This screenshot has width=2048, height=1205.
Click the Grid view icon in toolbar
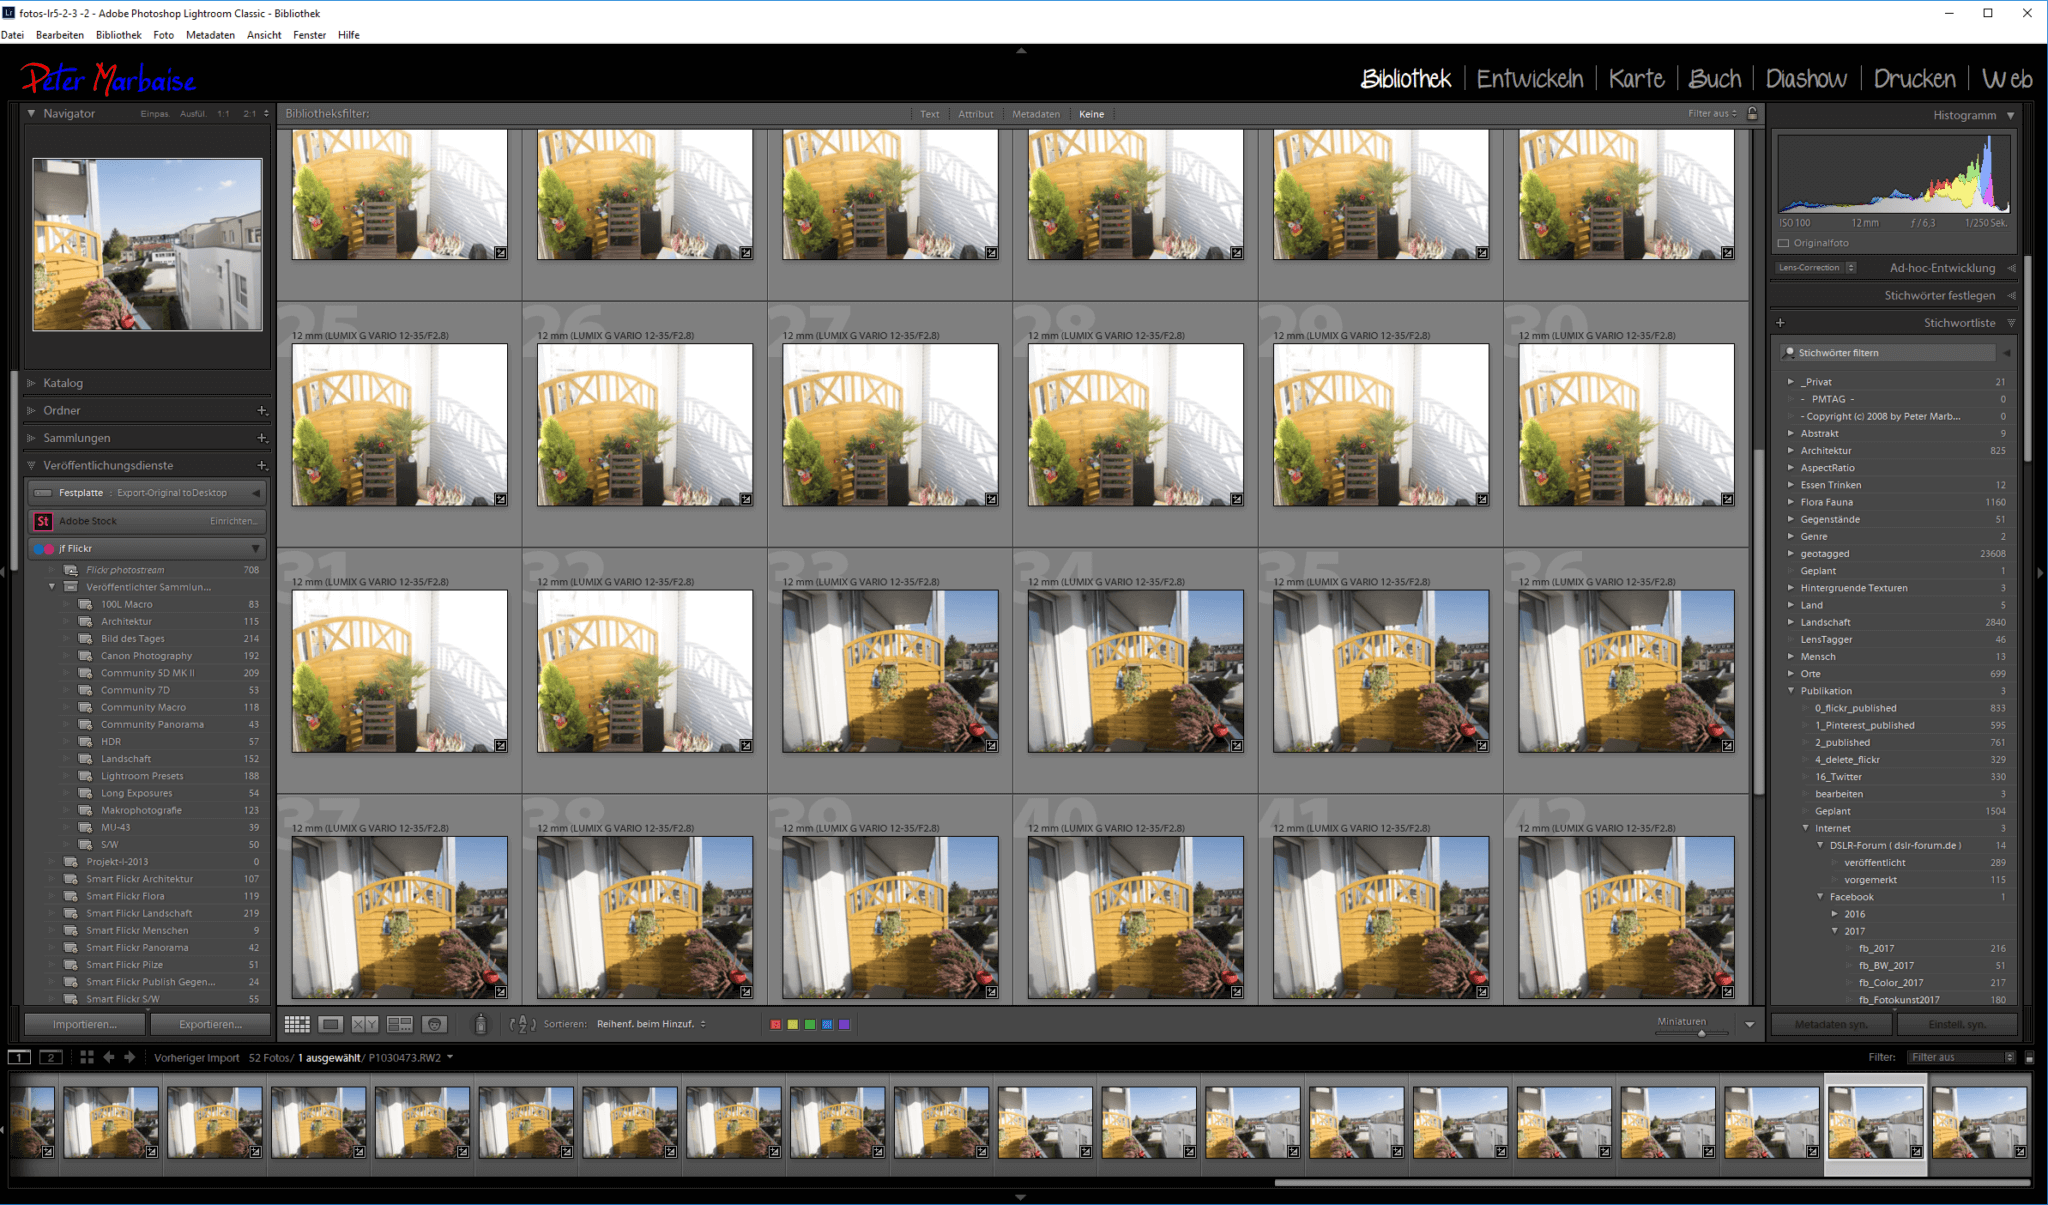295,1023
